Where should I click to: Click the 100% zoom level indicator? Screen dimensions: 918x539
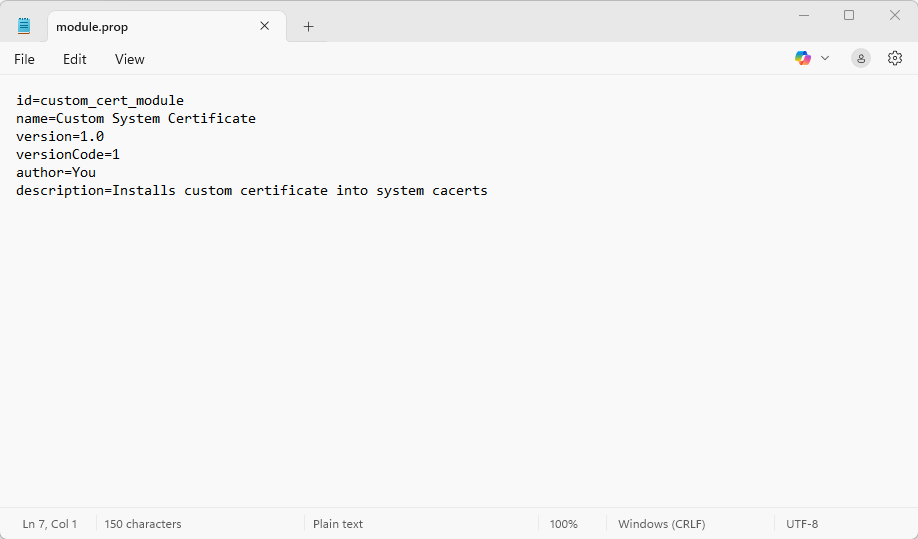click(564, 524)
